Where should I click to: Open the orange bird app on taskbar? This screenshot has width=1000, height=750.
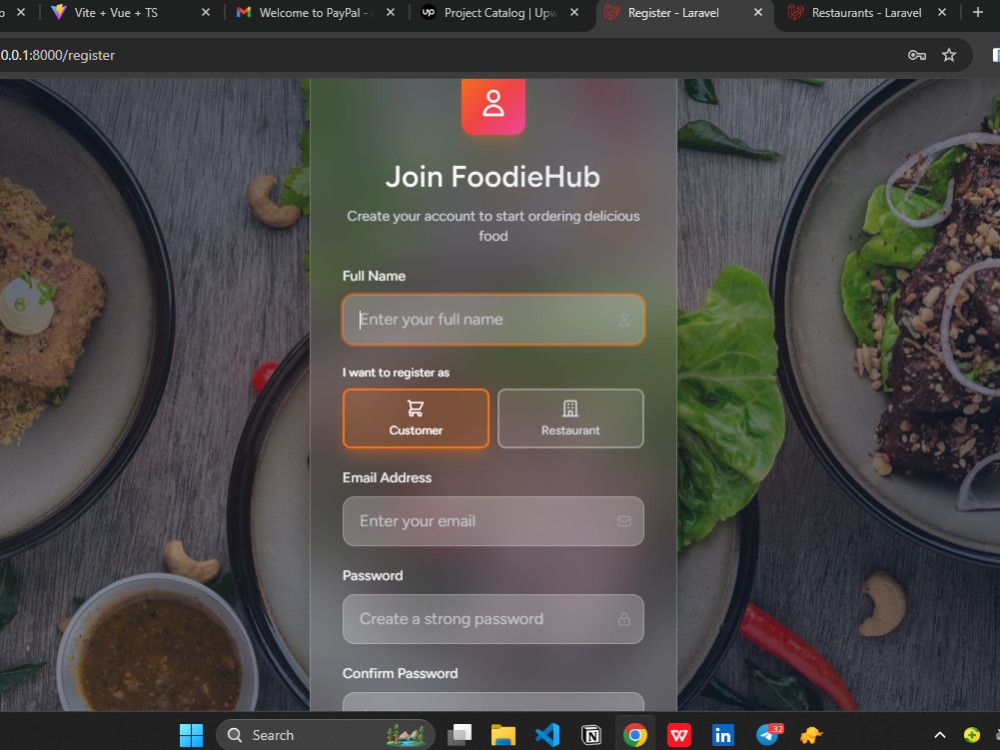click(811, 735)
